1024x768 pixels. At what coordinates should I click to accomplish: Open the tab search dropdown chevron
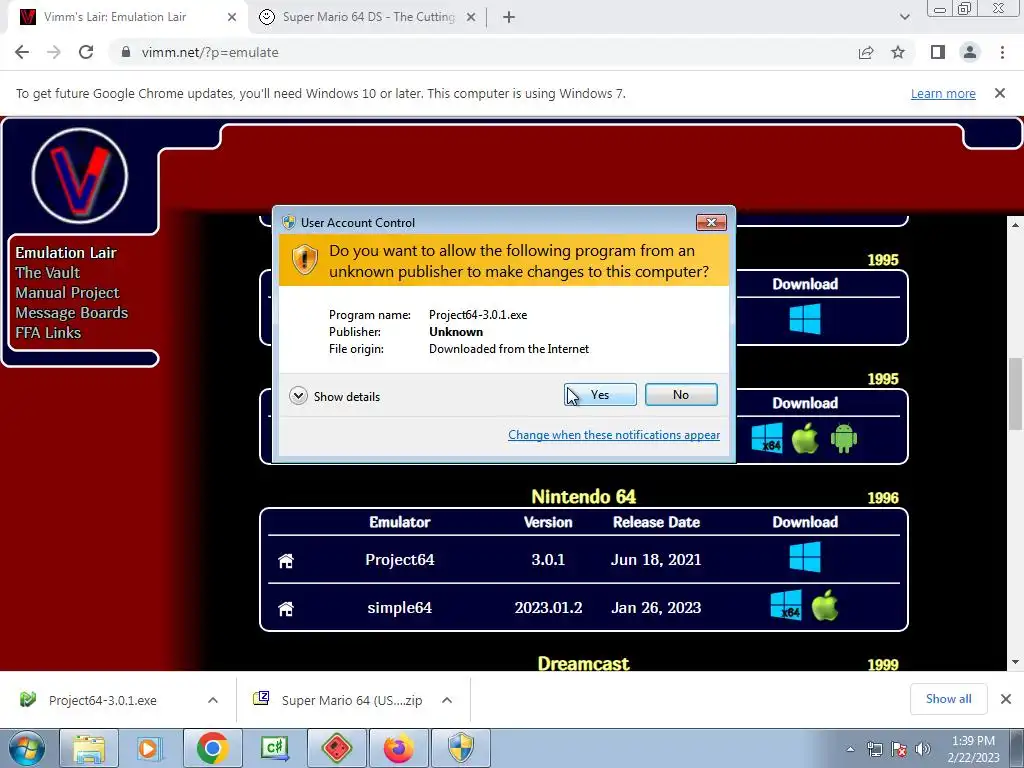tap(904, 17)
